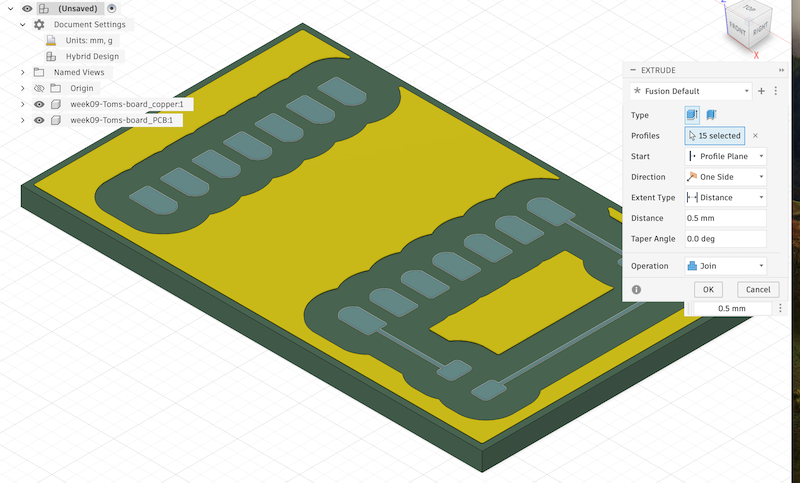Viewport: 800px width, 483px height.
Task: Open three-dot menu beside floating 0.5 mm
Action: 780,309
